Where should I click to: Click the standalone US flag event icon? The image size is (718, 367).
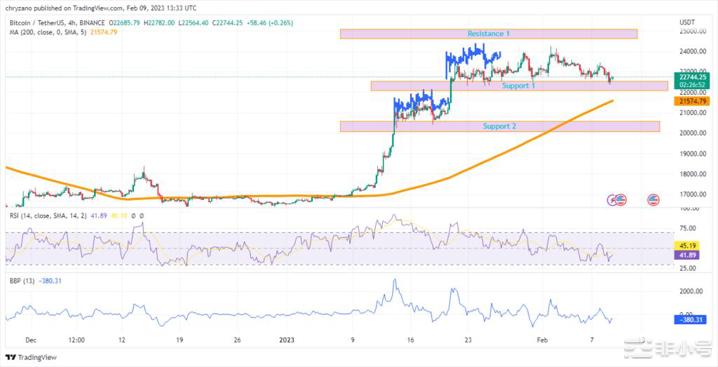tap(653, 199)
